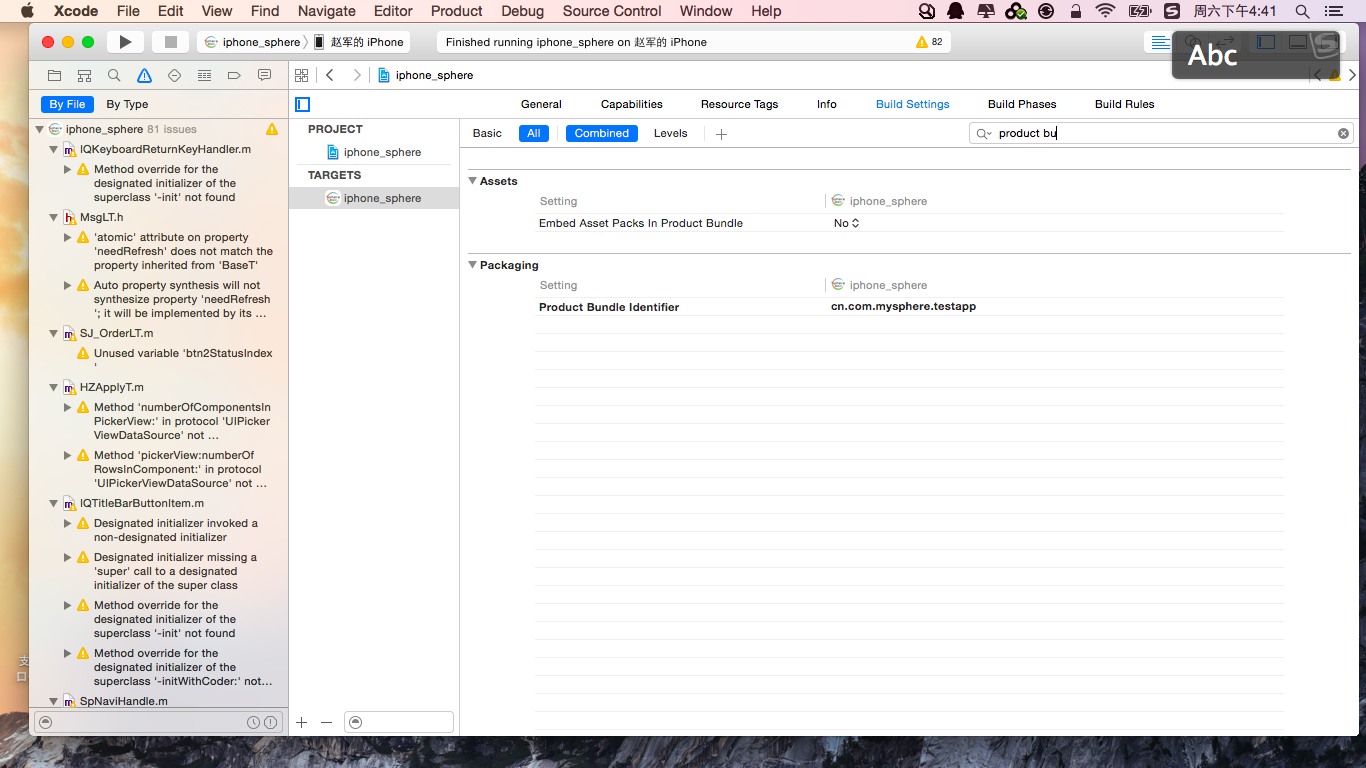Viewport: 1366px width, 768px height.
Task: Open the Navigate menu
Action: click(327, 11)
